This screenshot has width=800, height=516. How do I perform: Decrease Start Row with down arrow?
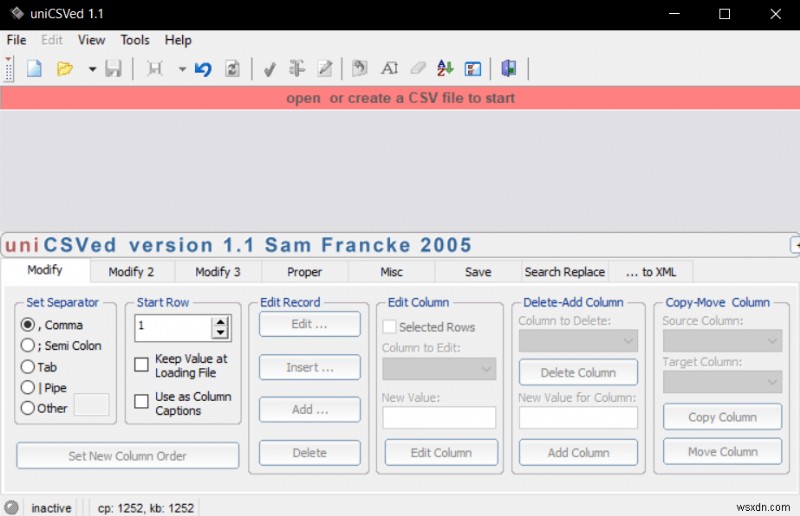[x=220, y=333]
